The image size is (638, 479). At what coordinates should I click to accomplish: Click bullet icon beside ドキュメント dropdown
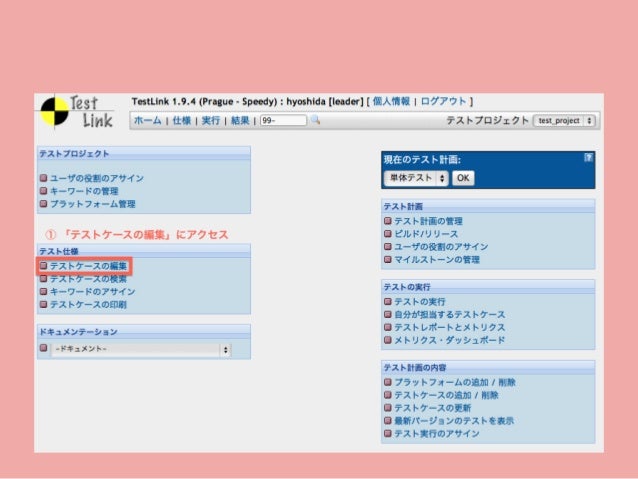(x=44, y=348)
